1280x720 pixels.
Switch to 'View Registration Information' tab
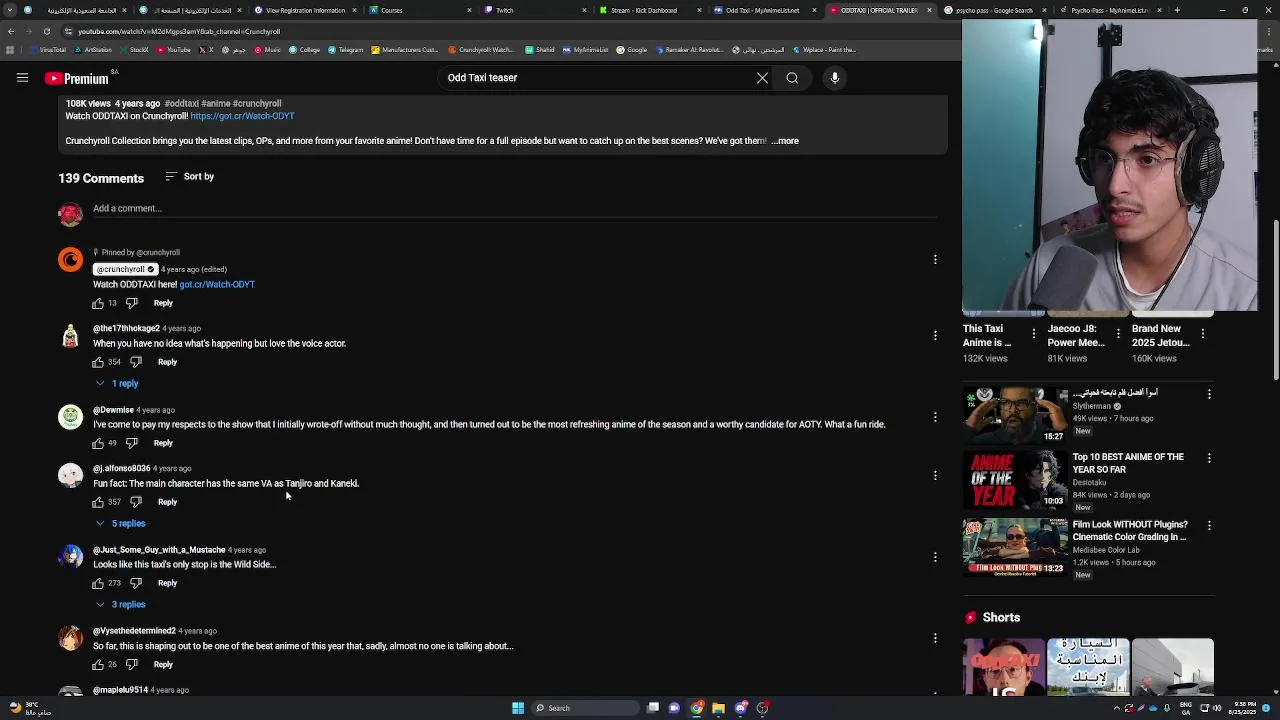tap(305, 10)
